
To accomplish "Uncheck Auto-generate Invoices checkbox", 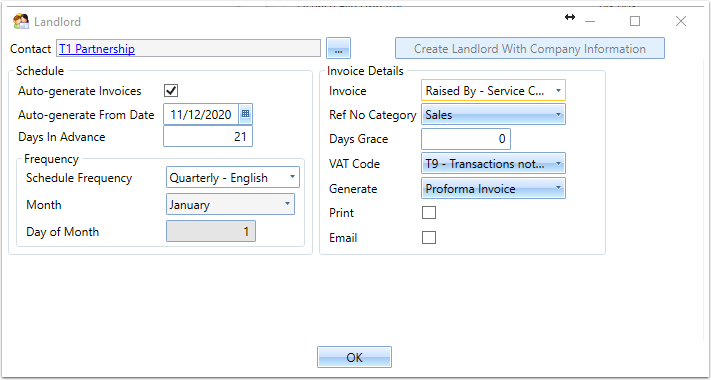I will pyautogui.click(x=171, y=91).
